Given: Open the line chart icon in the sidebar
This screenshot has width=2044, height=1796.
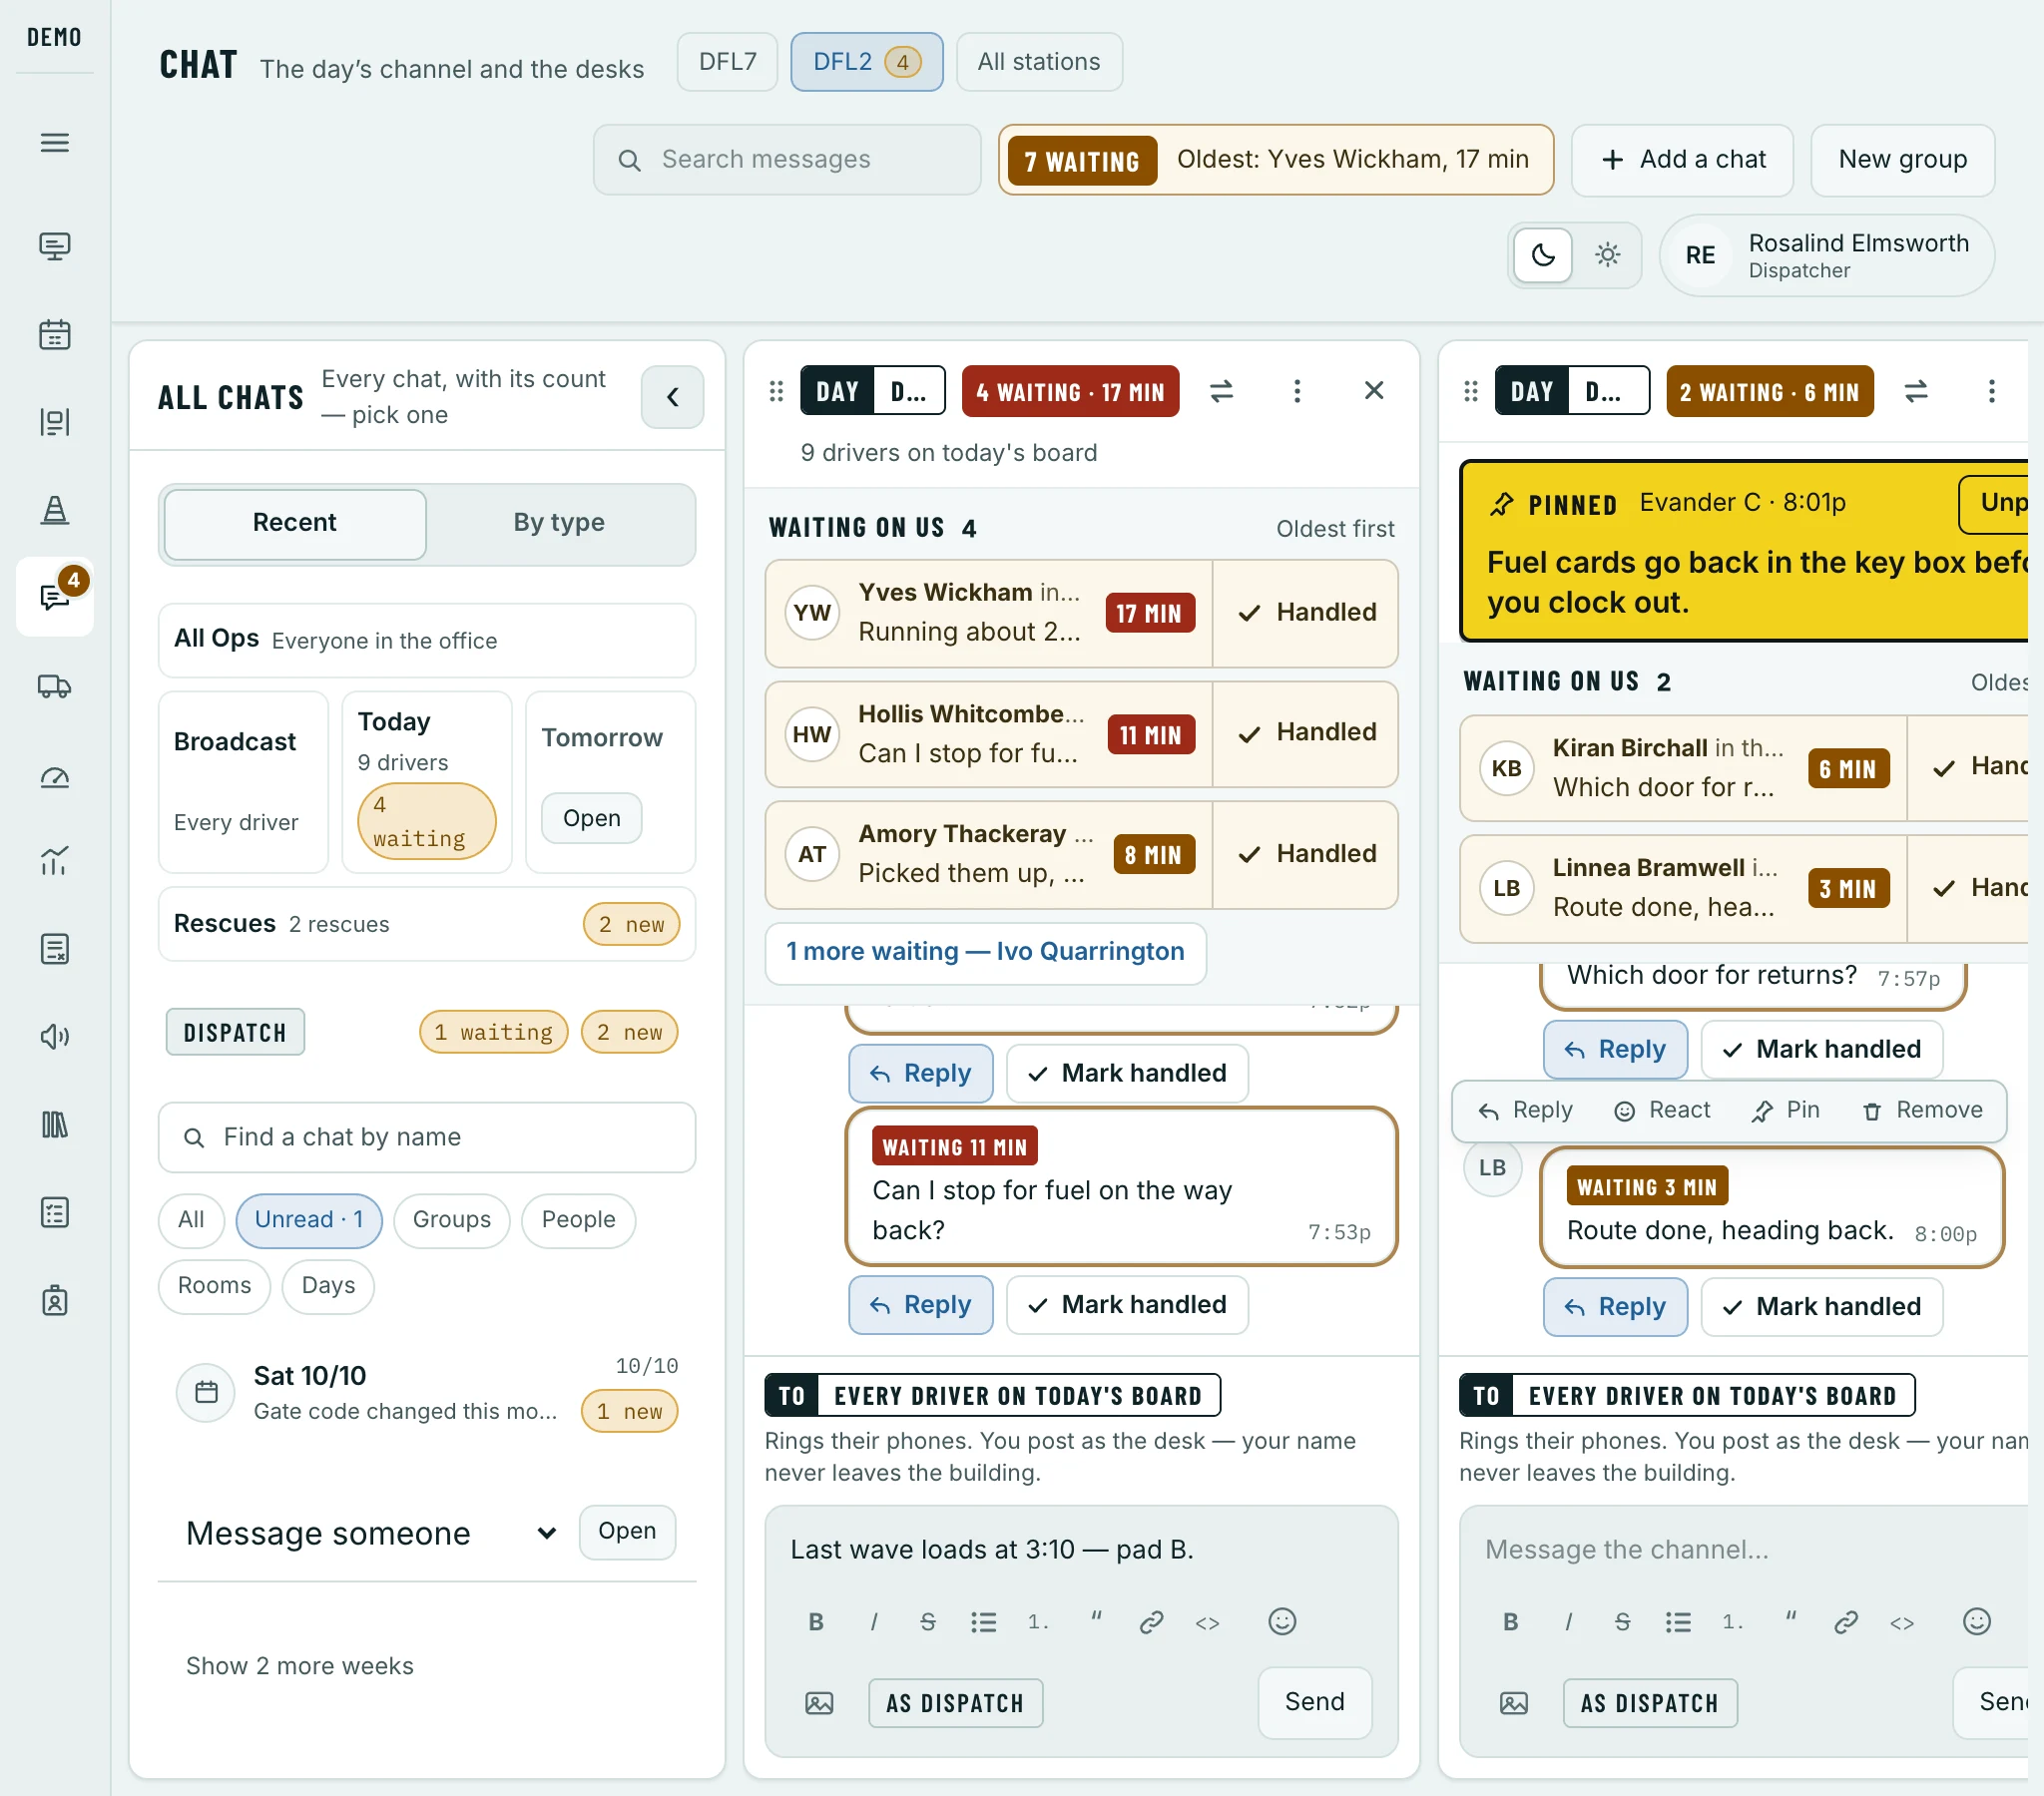Looking at the screenshot, I should (55, 860).
